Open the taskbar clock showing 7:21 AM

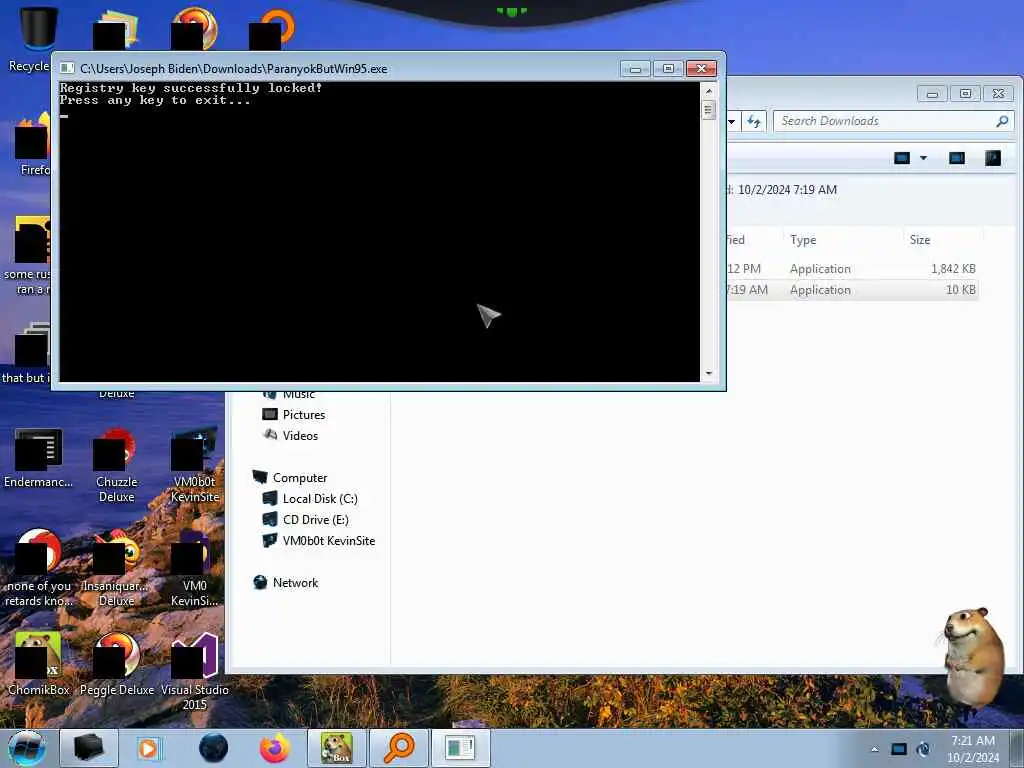click(x=972, y=749)
